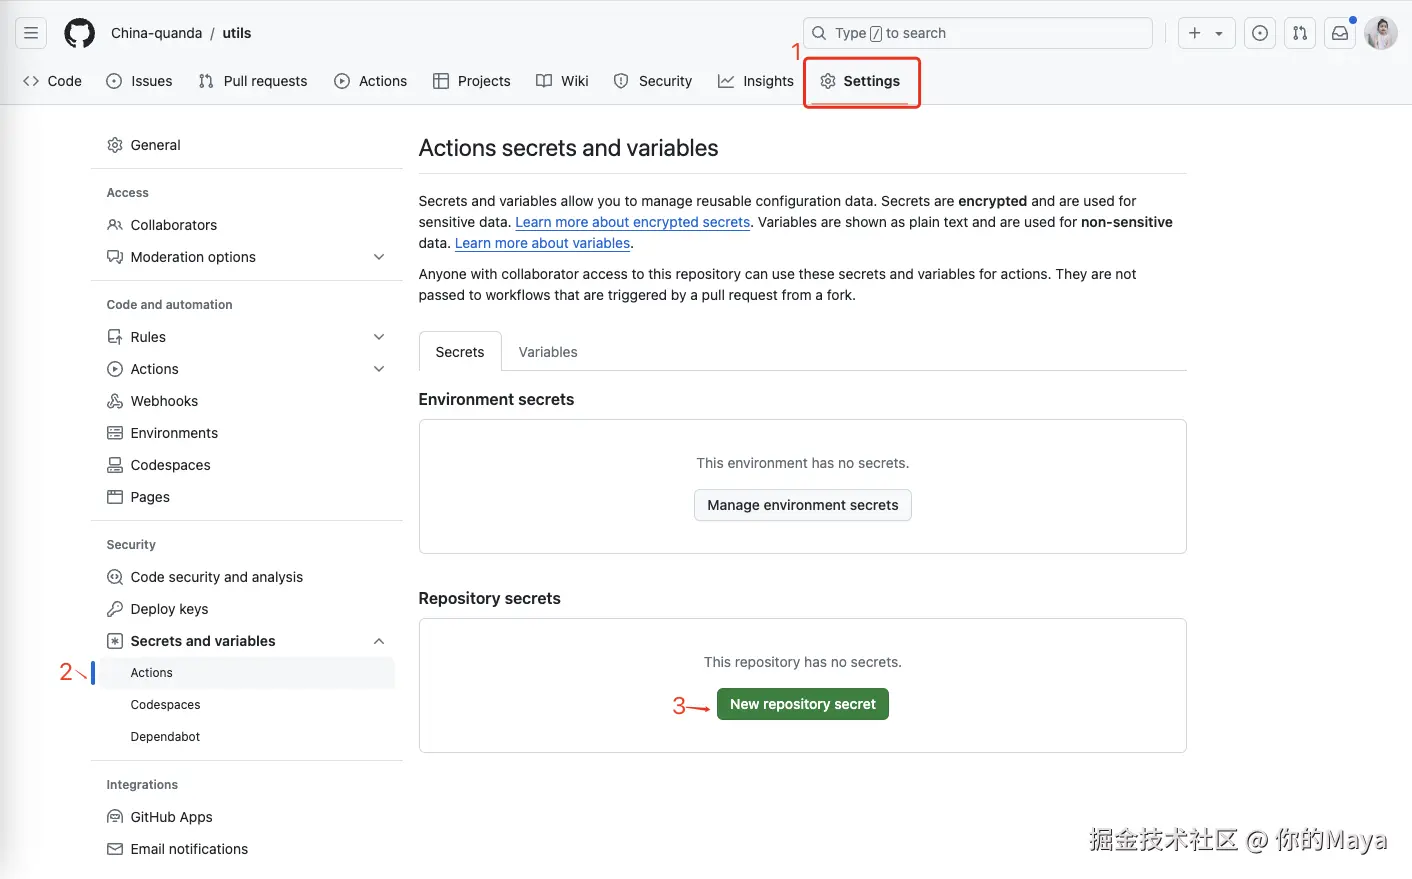Collapse the Secrets and variables section
1412x879 pixels.
379,641
